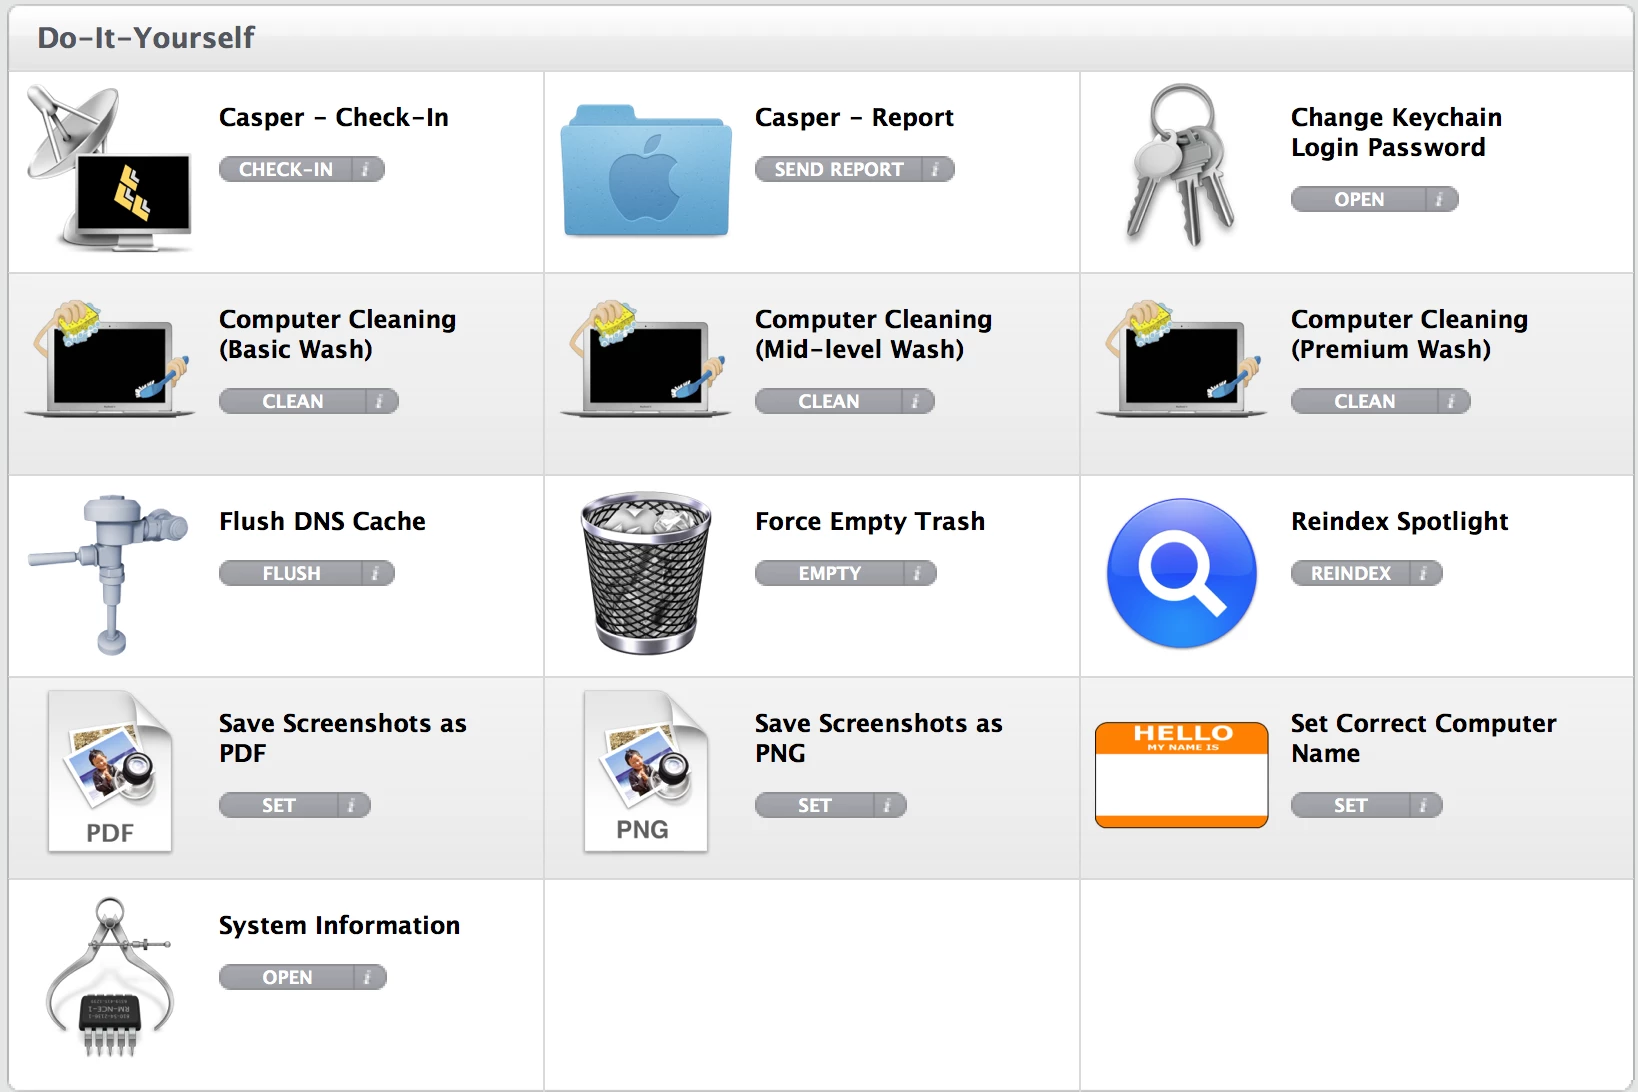Start the Mid-level Wash CLEAN button
The width and height of the screenshot is (1638, 1092).
coord(828,402)
